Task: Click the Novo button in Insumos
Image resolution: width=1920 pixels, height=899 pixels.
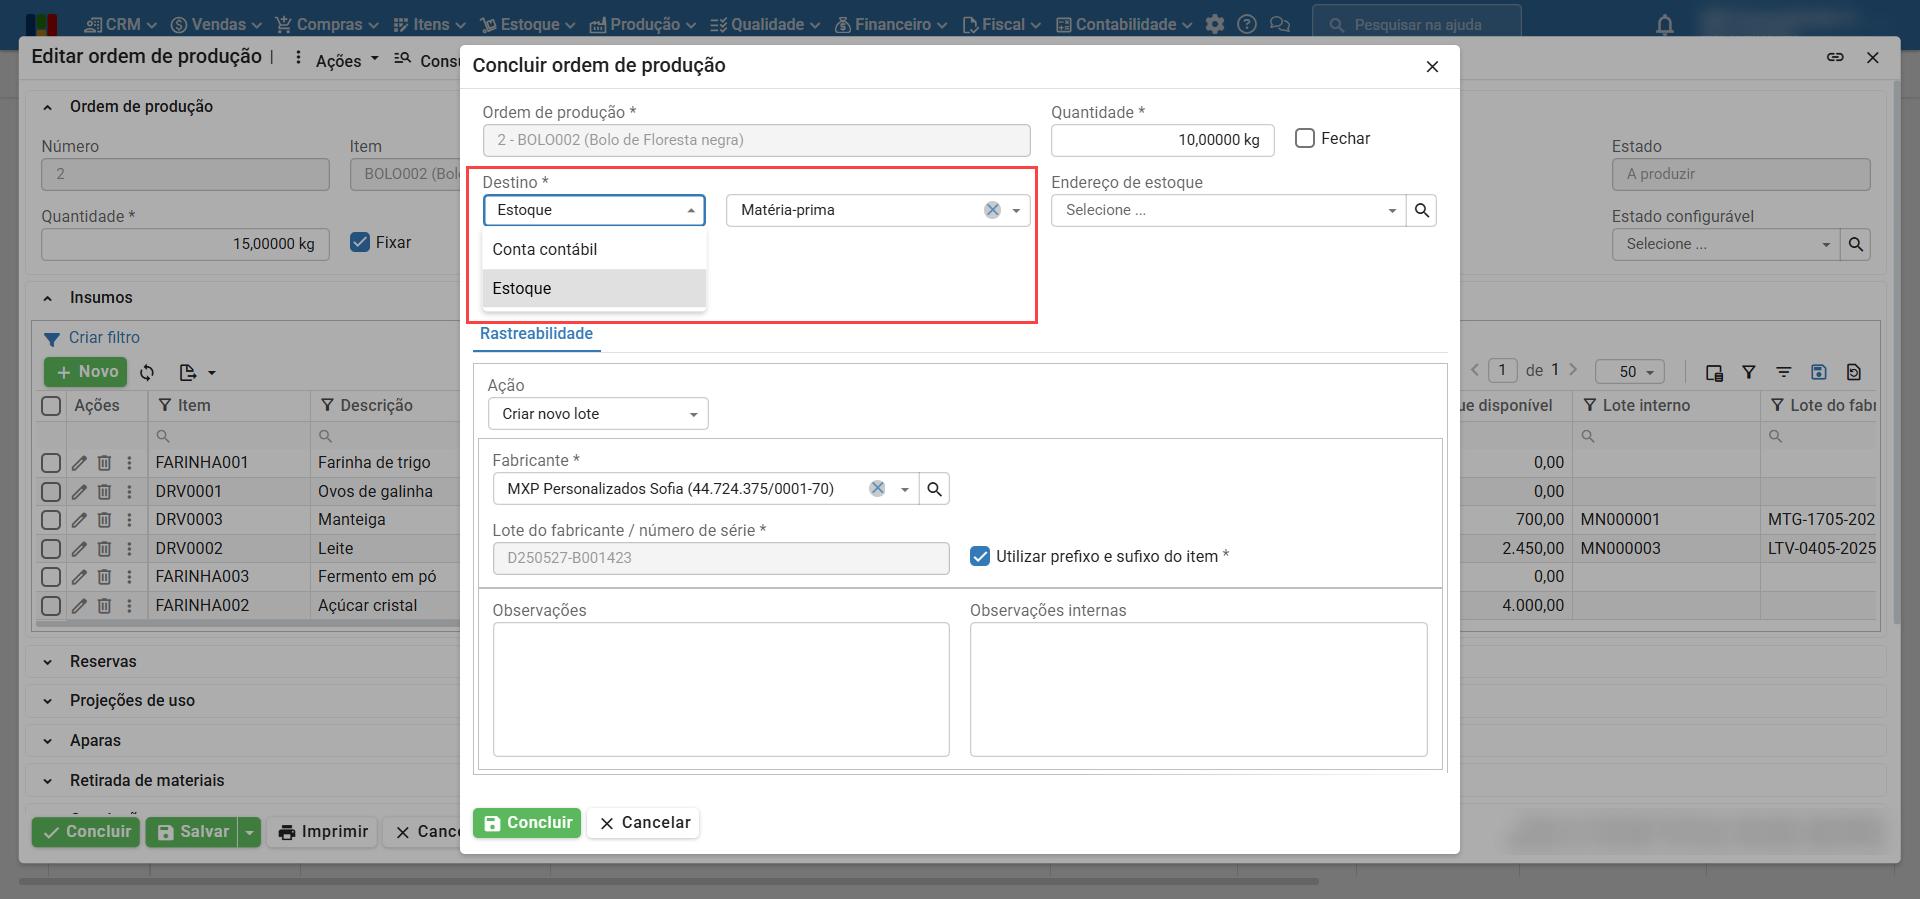Action: 86,372
